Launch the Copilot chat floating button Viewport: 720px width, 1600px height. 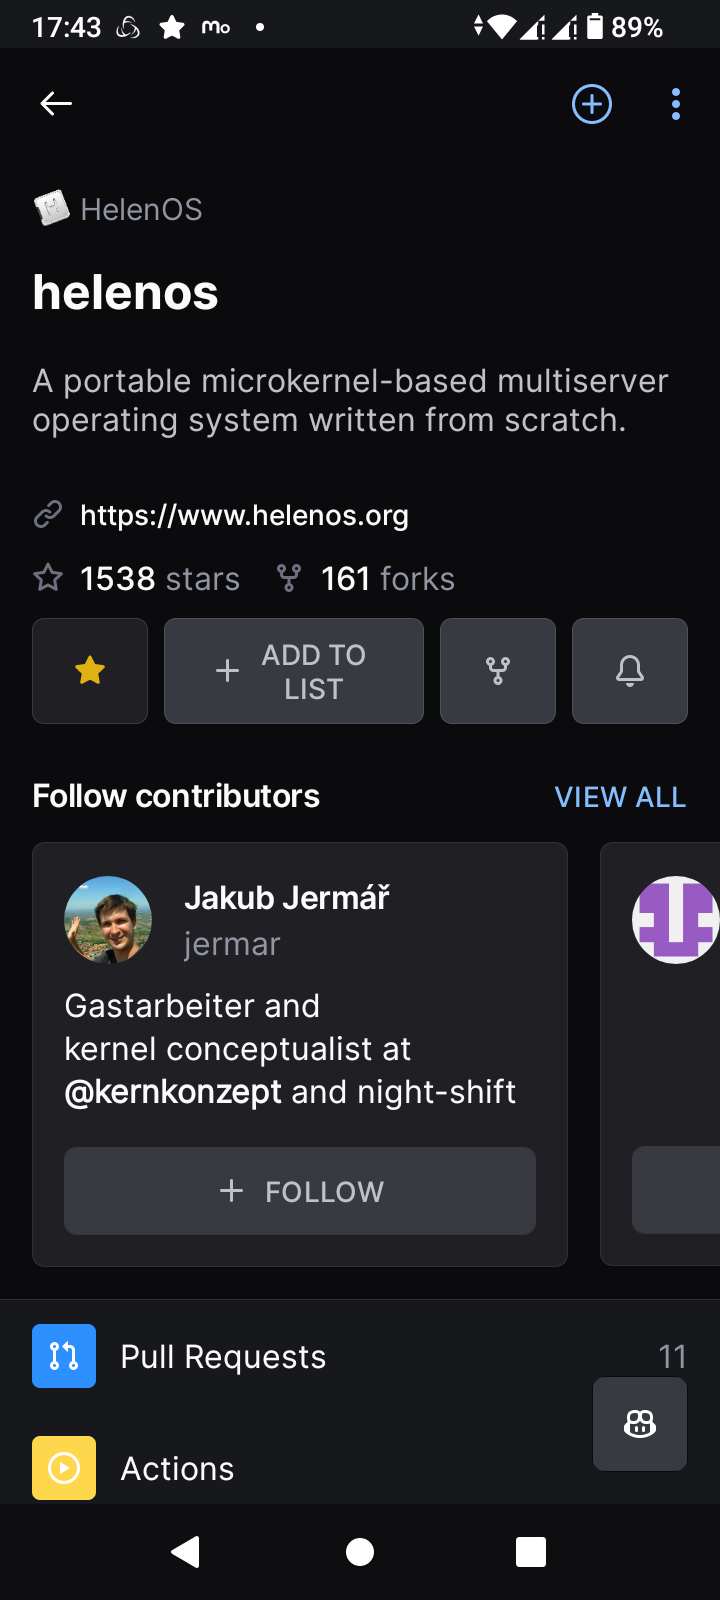640,1424
